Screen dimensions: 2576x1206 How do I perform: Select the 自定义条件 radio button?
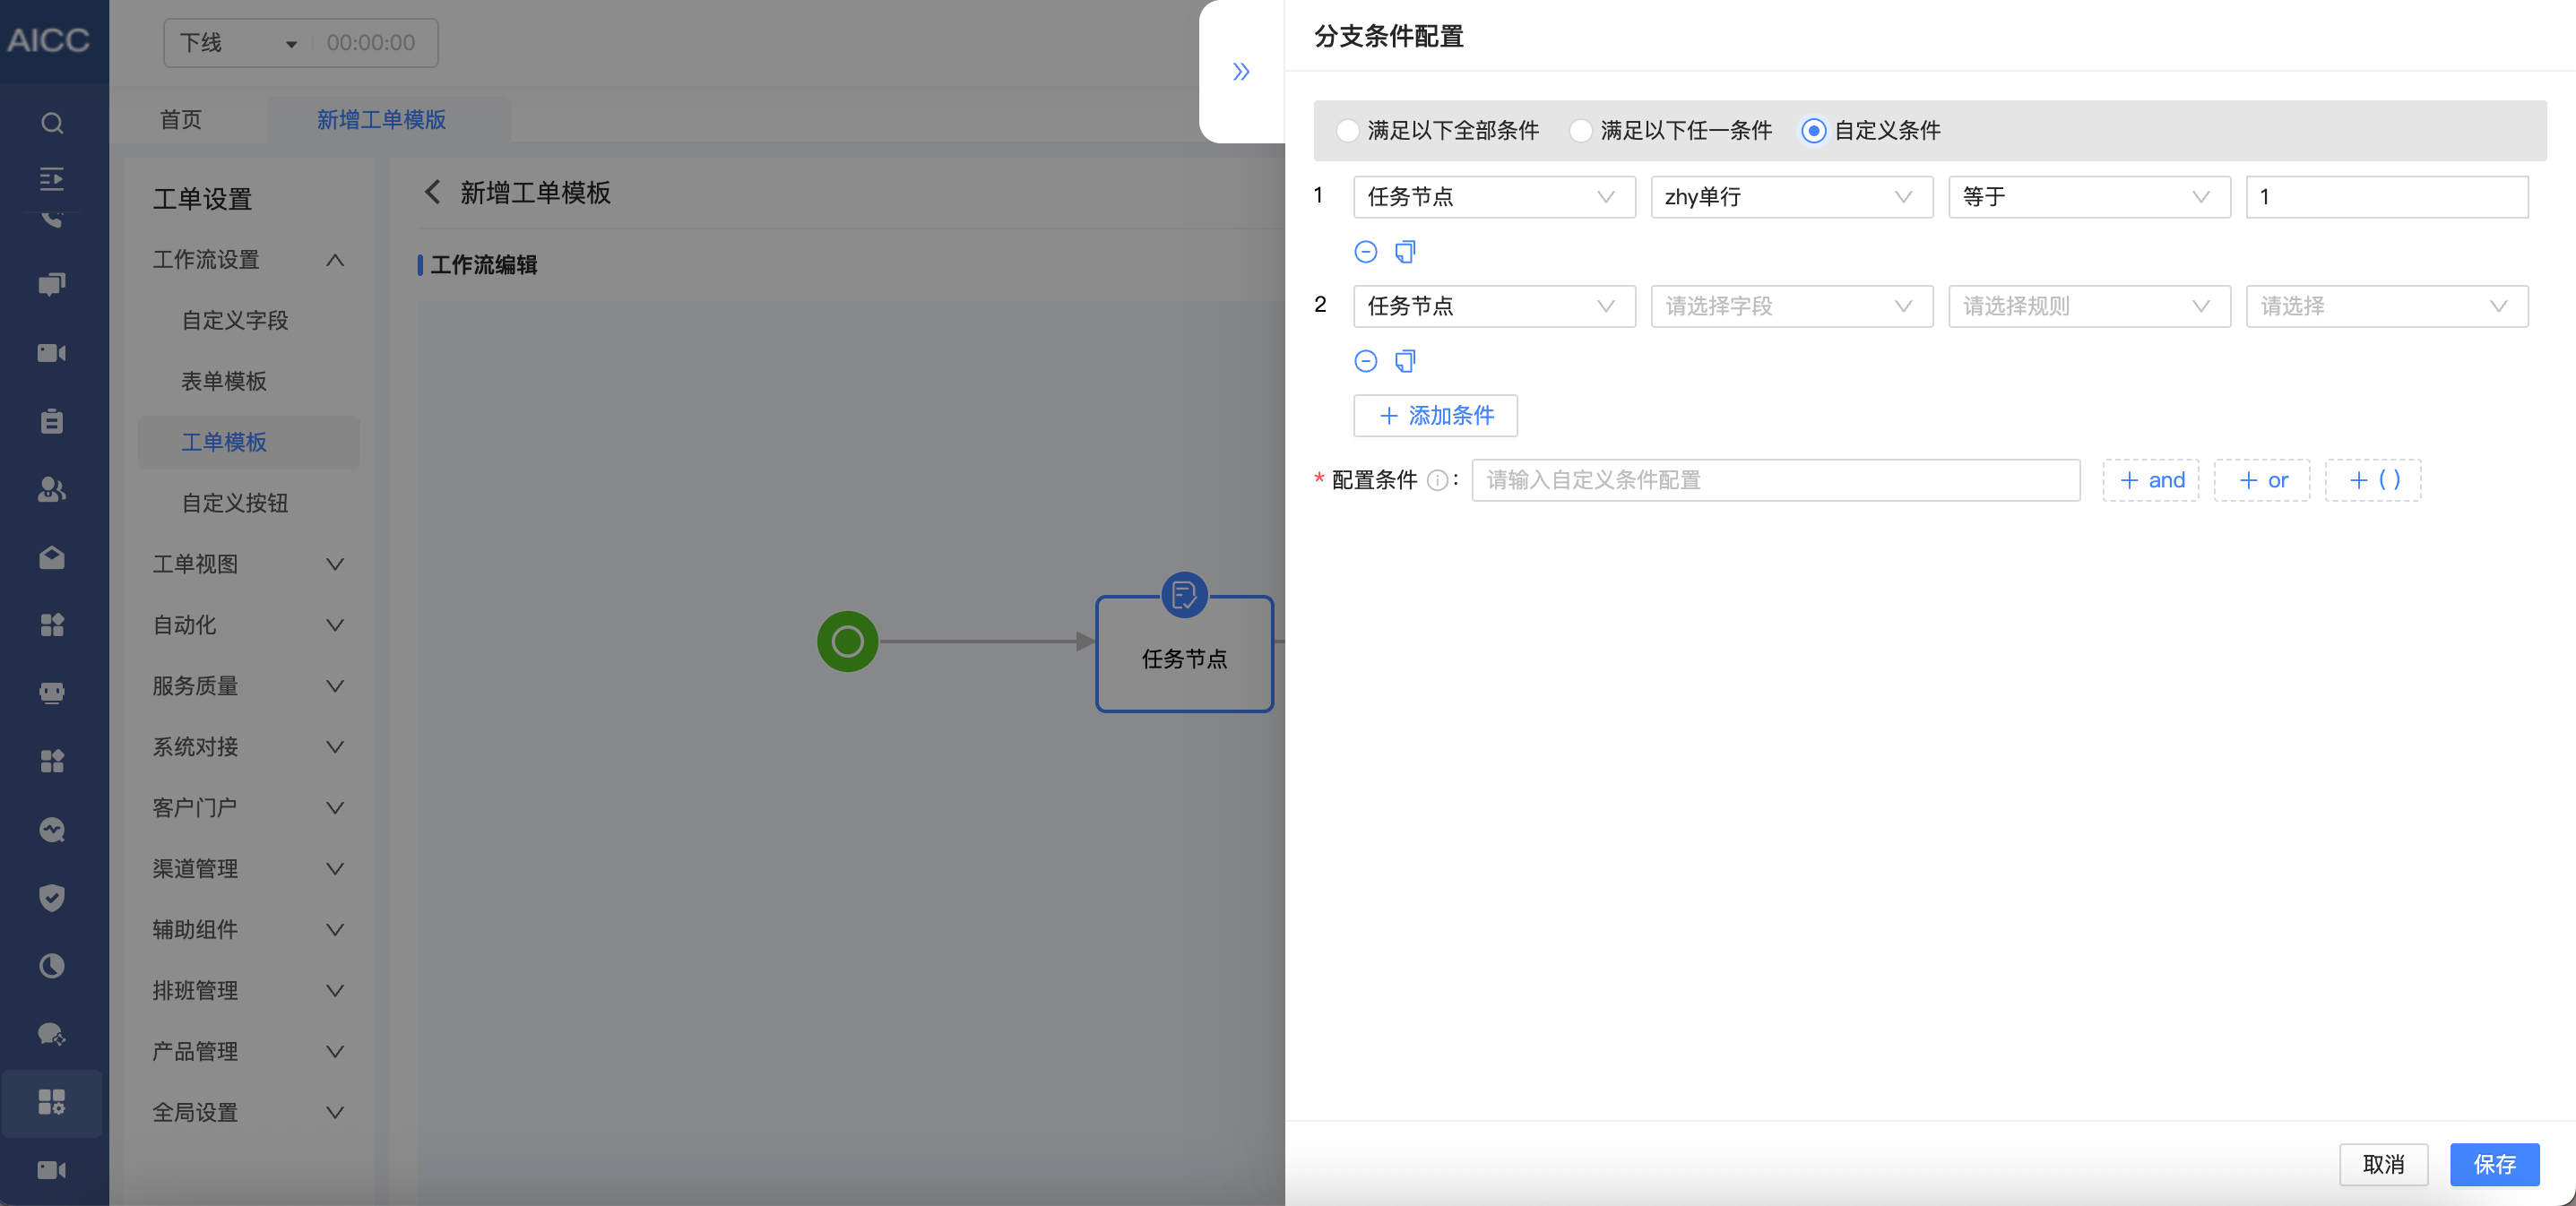coord(1813,130)
